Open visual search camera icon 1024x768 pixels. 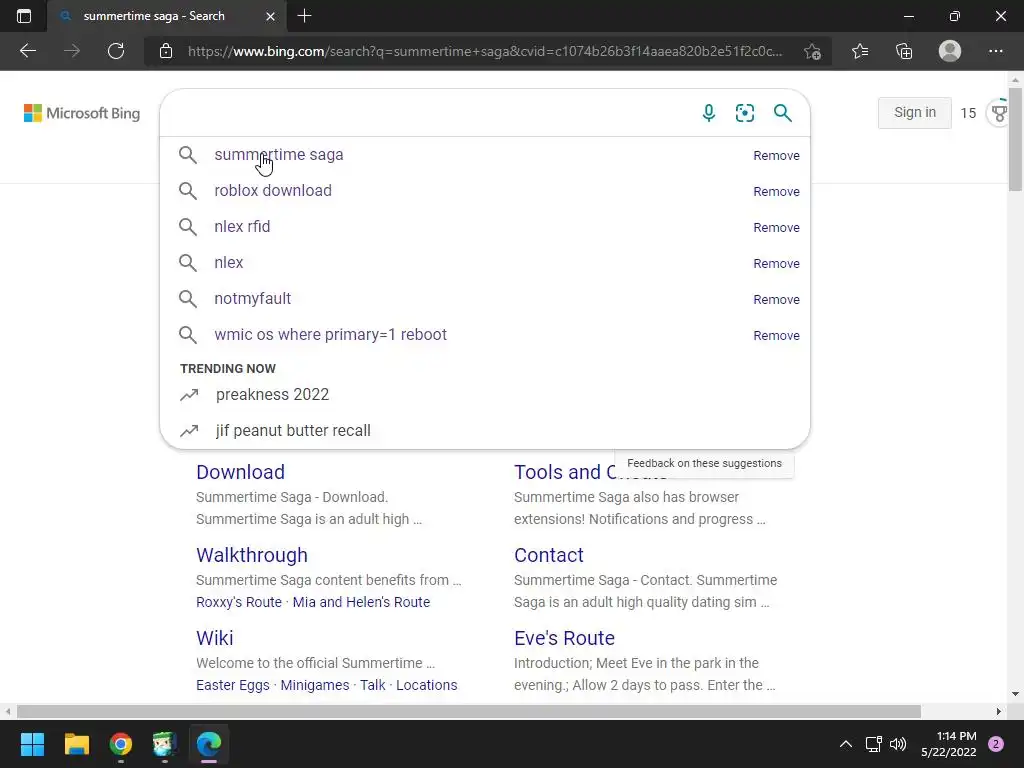click(x=744, y=113)
